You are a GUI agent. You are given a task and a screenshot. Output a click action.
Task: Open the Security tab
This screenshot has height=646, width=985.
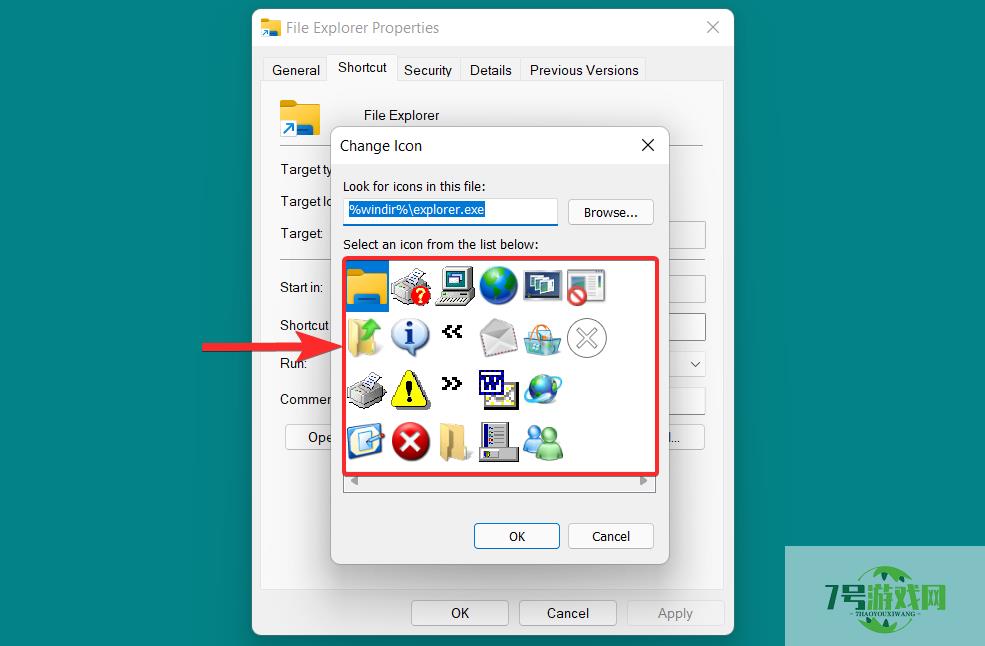coord(428,70)
